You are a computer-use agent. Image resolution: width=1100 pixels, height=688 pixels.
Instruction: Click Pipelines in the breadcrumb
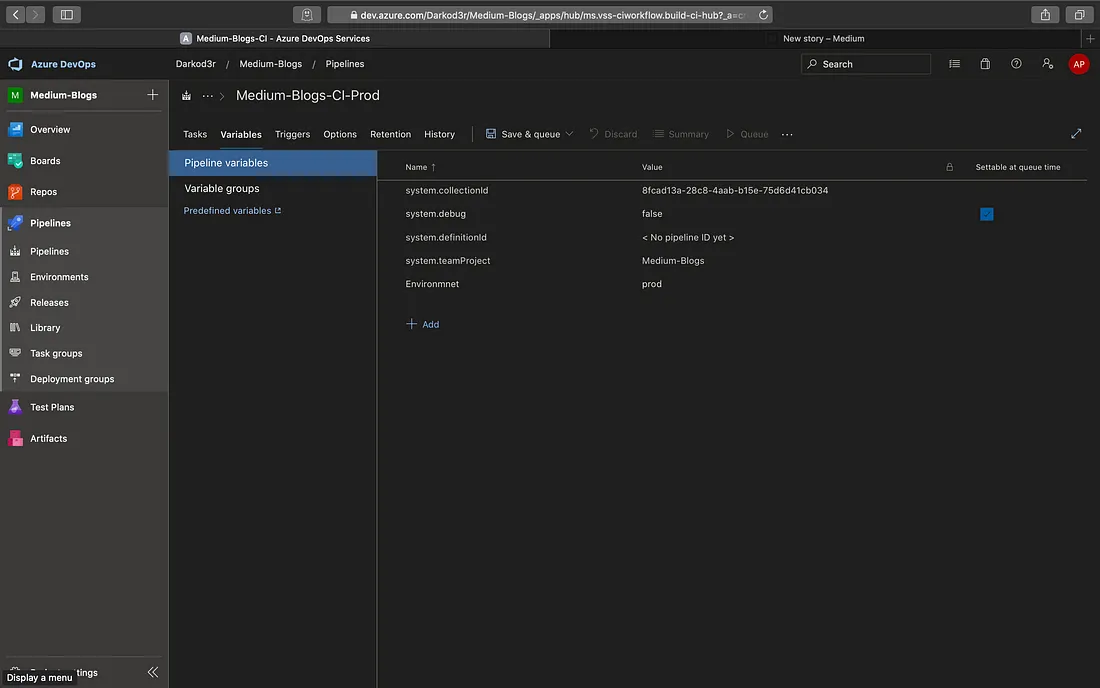coord(344,64)
